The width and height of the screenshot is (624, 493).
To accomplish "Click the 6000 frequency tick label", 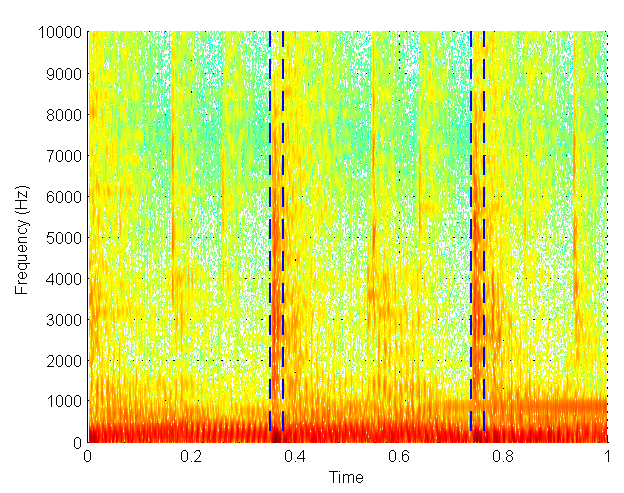I will tap(64, 197).
